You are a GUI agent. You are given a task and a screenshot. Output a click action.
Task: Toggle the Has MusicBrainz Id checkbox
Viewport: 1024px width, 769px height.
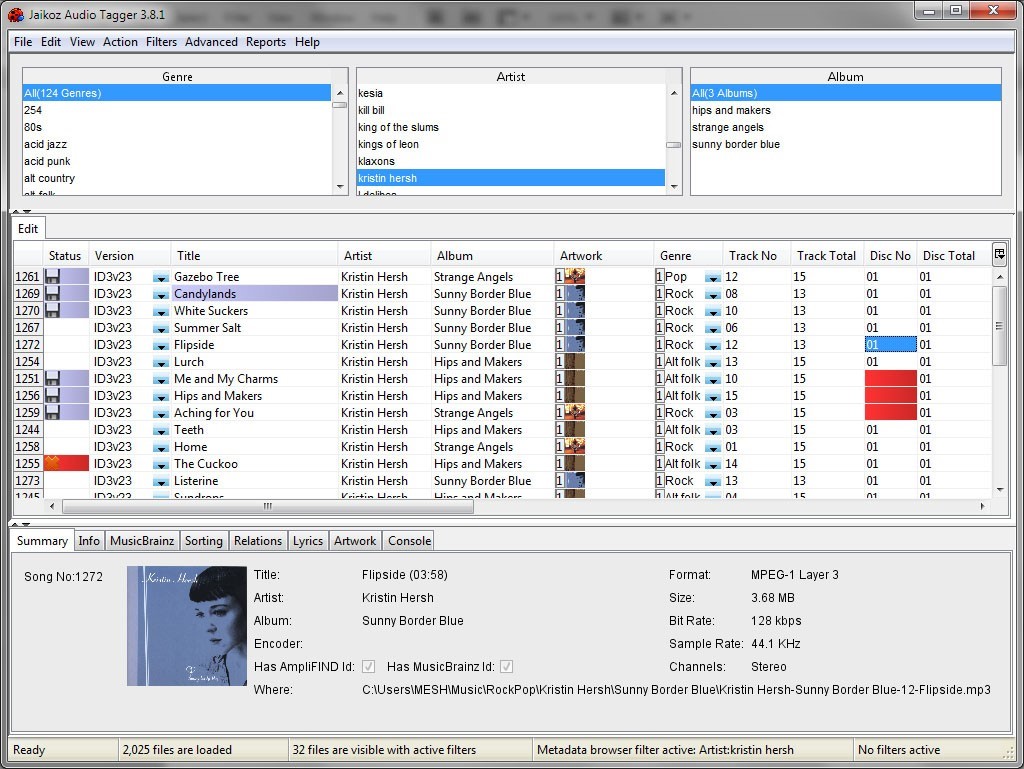506,667
